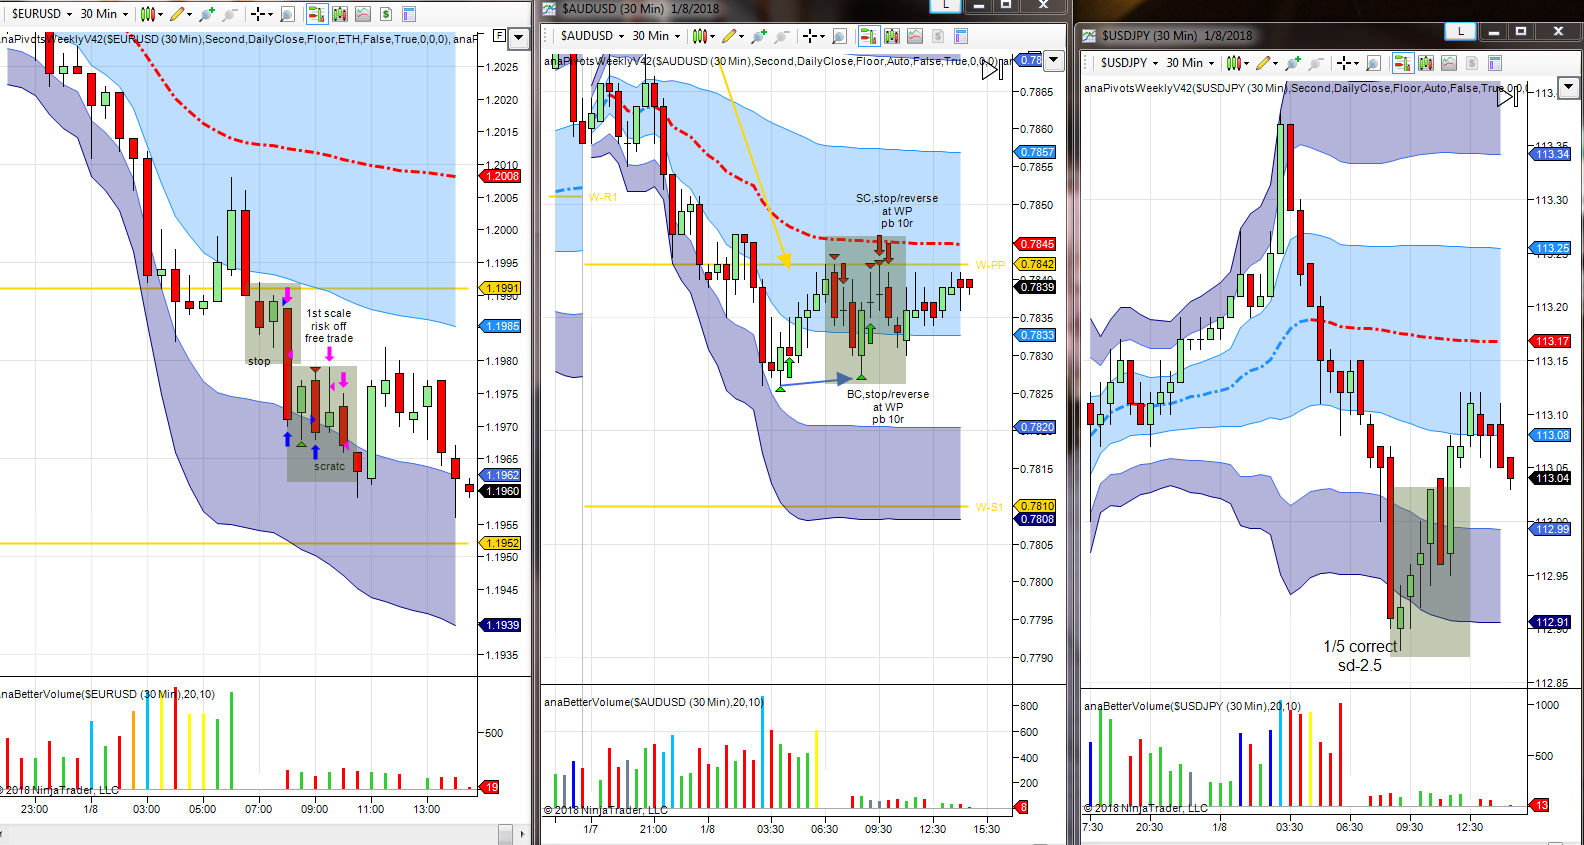
Task: Select the anaBetterVolume($USDJPY) indicator label
Action: [1192, 706]
